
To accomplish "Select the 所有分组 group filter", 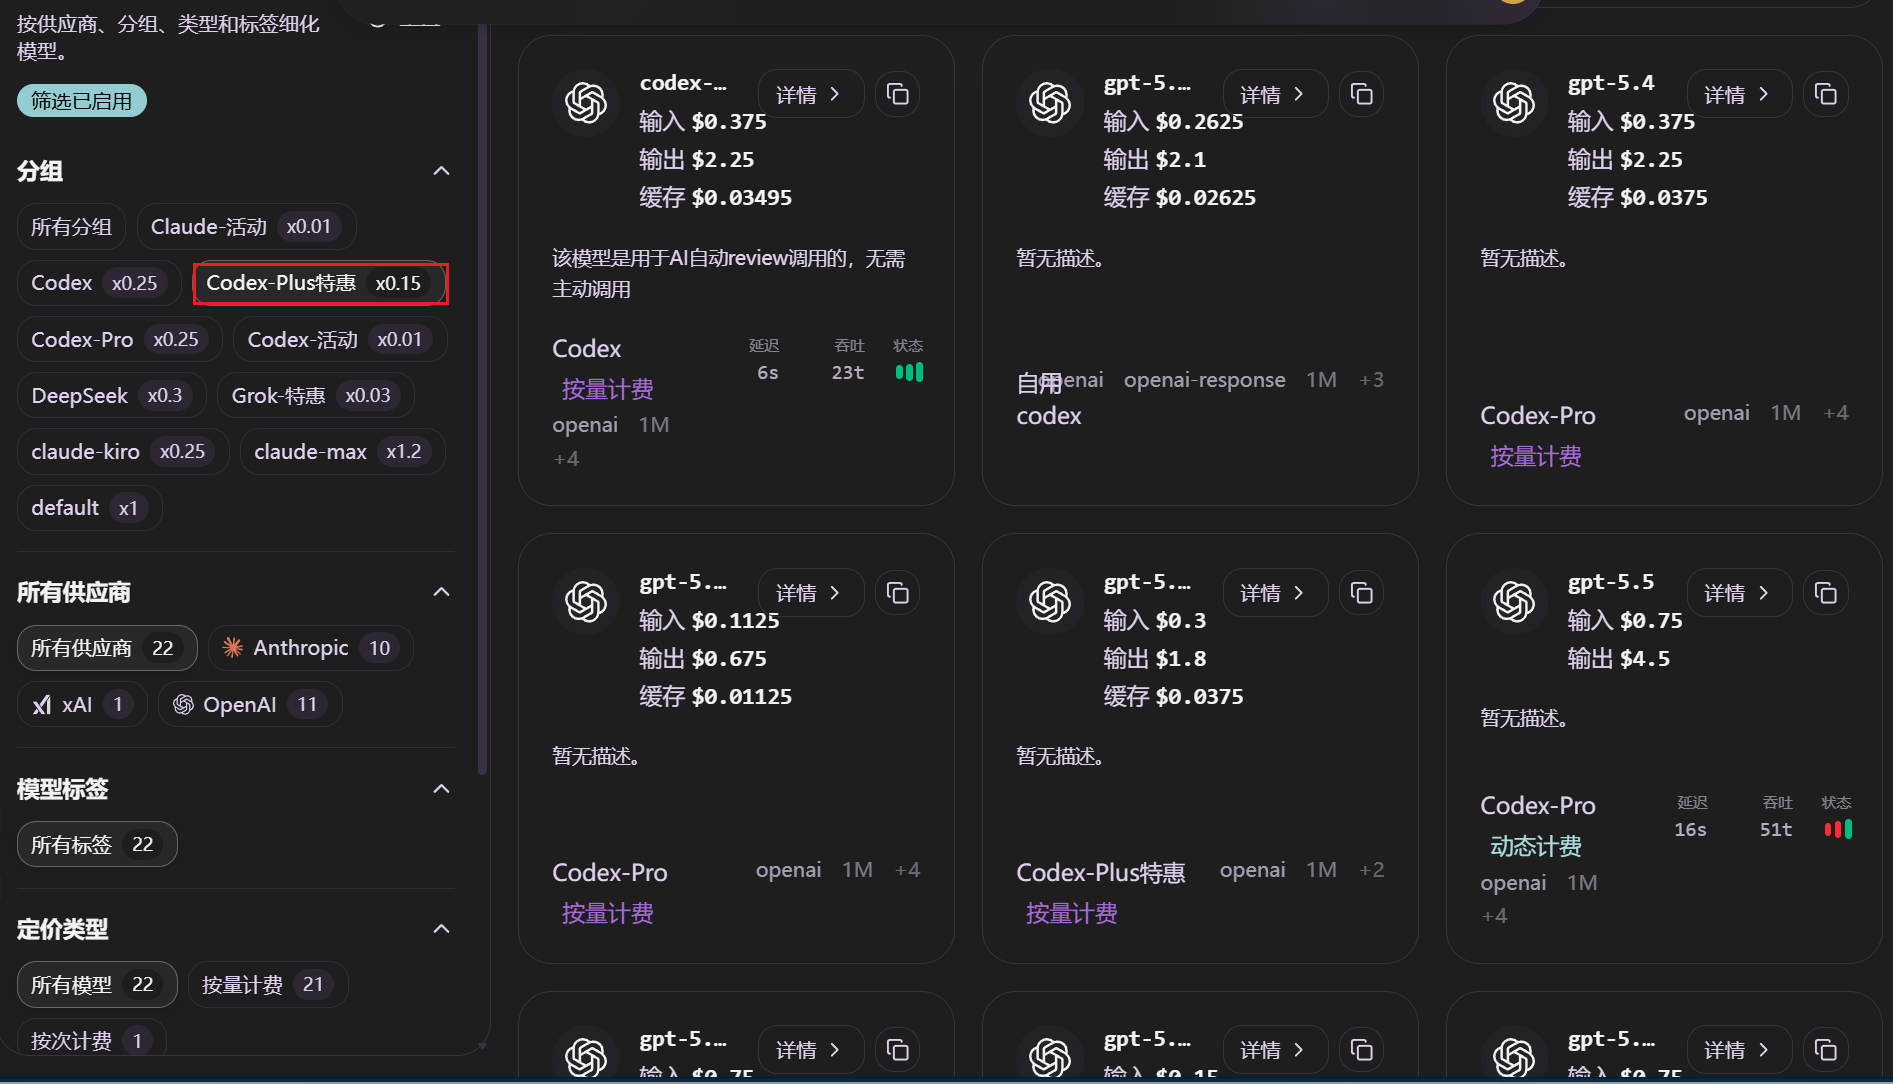I will click(x=71, y=227).
